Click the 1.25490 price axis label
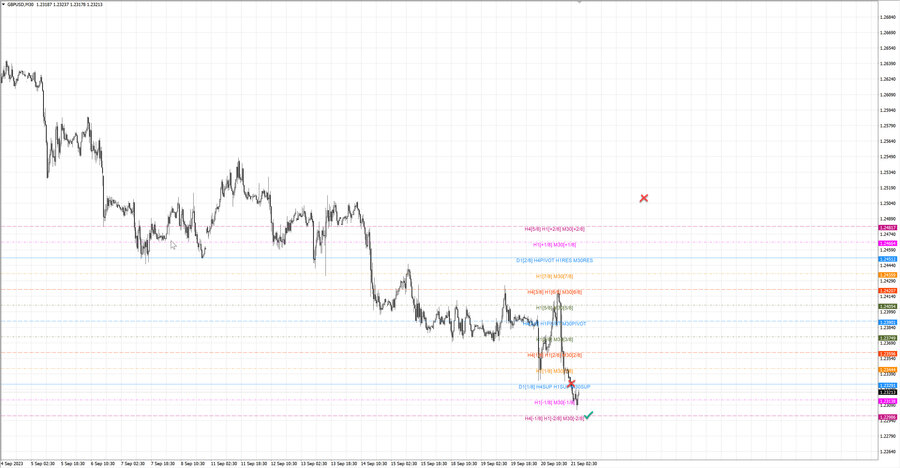900x468 pixels. [888, 156]
